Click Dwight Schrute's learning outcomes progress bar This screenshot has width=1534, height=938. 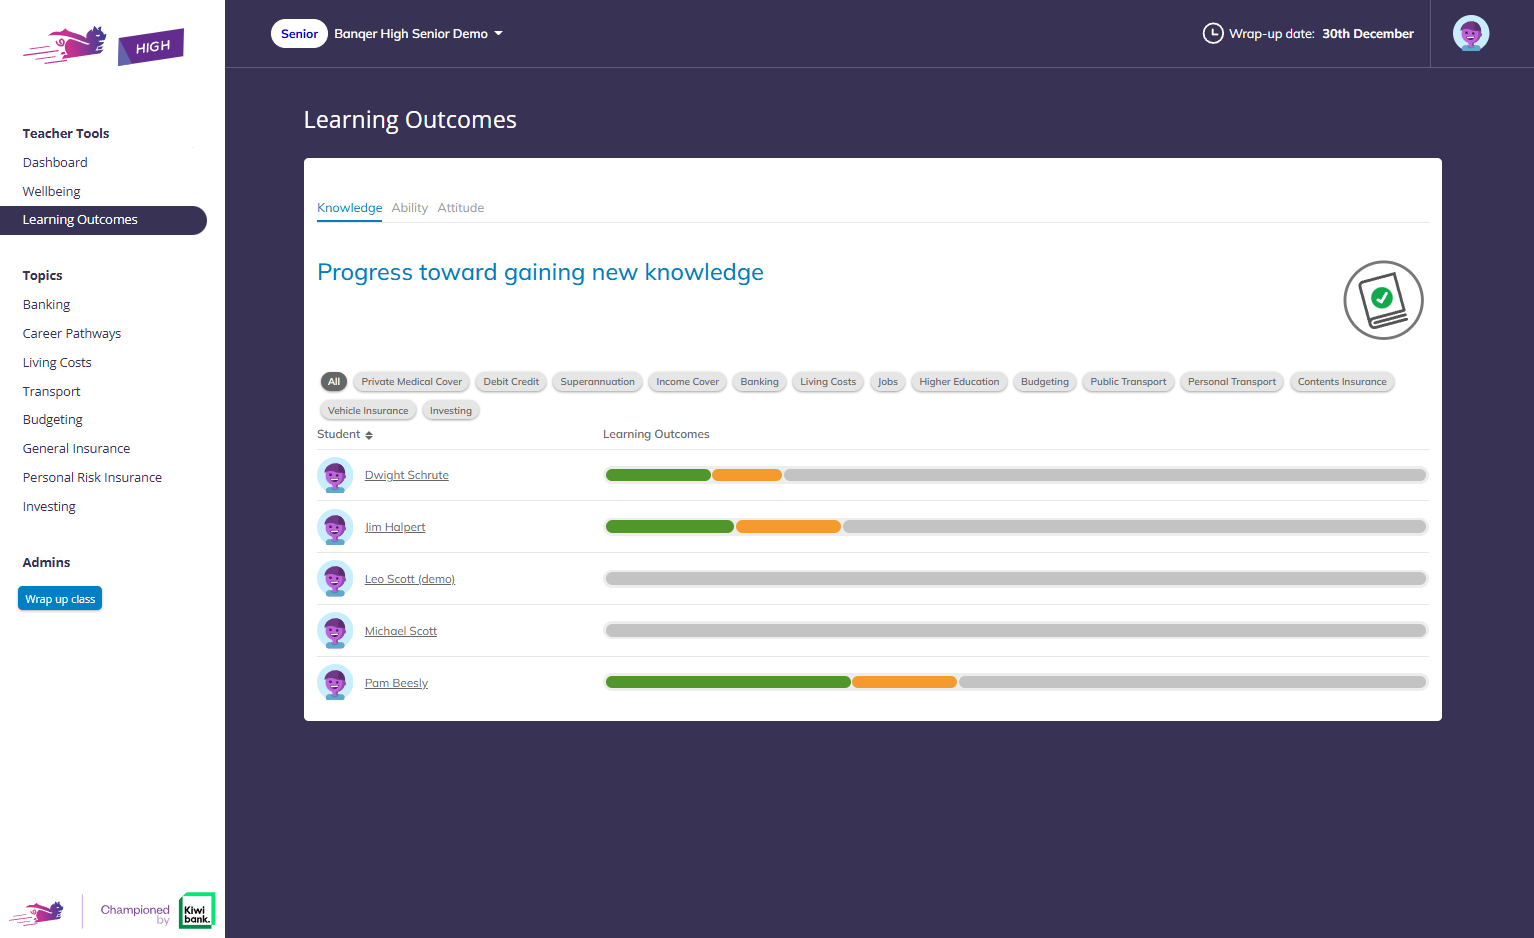click(x=1016, y=475)
